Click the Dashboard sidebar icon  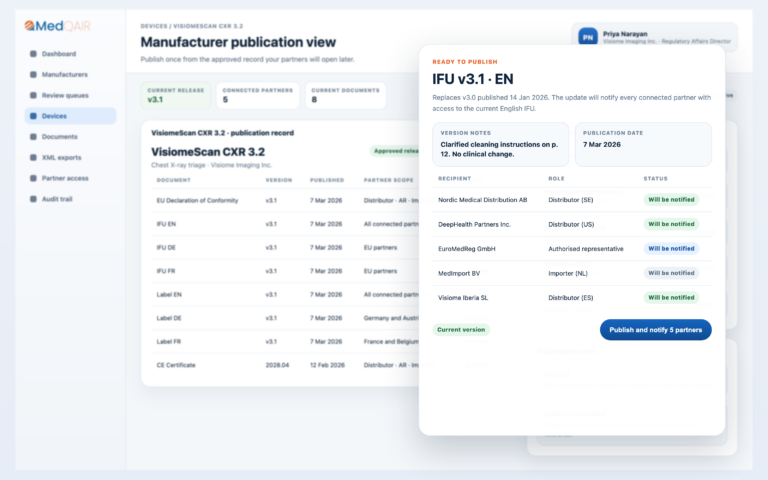pyautogui.click(x=33, y=54)
